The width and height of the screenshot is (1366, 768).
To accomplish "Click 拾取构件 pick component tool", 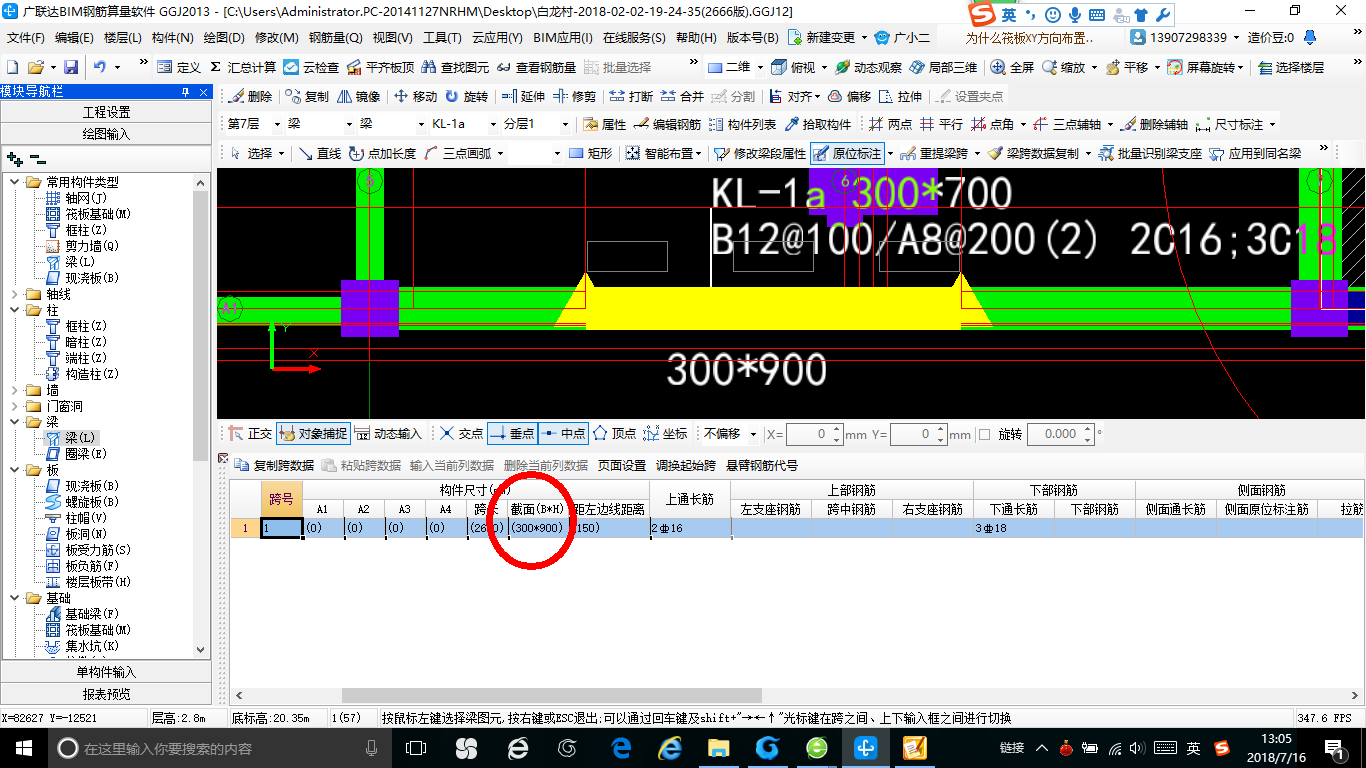I will coord(818,125).
